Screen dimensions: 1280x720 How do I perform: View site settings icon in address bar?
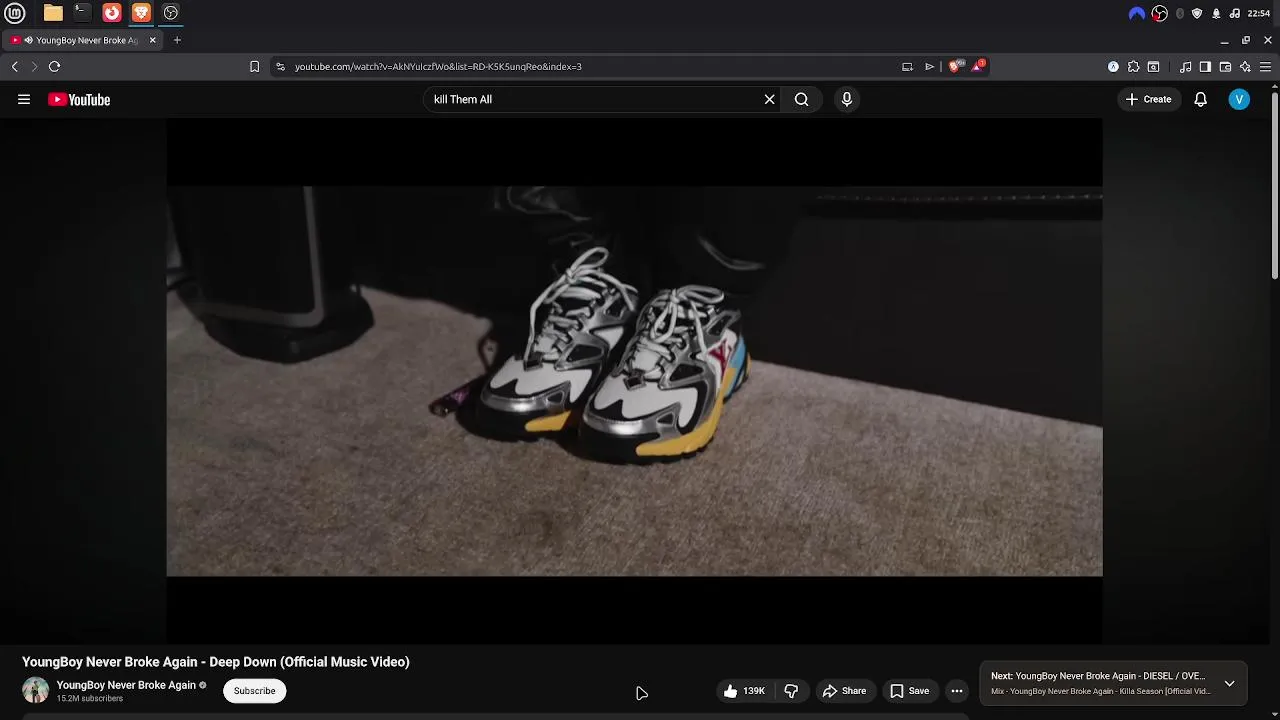coord(280,67)
